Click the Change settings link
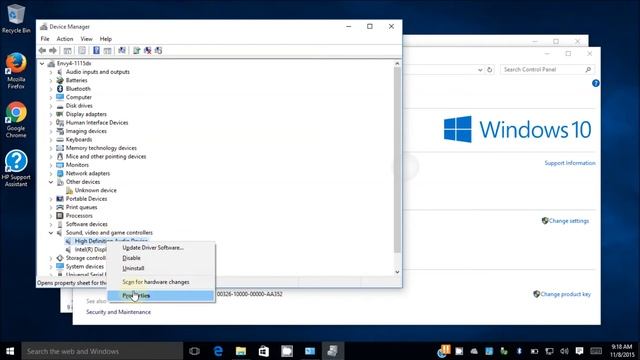This screenshot has width=640, height=360. pos(569,221)
